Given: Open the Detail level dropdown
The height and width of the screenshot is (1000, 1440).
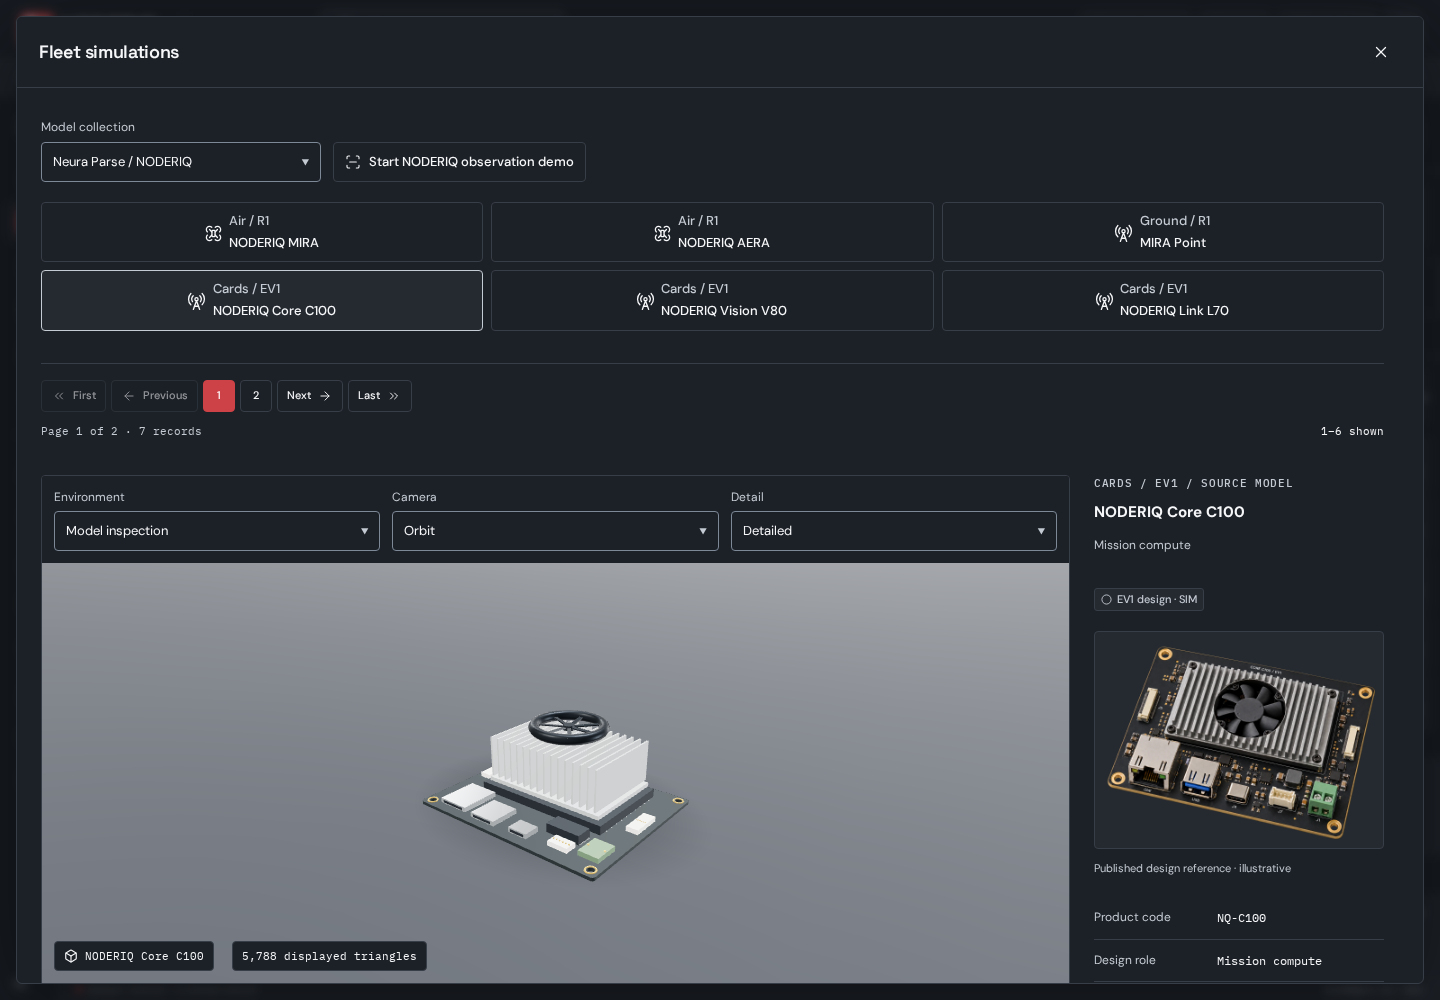Looking at the screenshot, I should coord(894,531).
